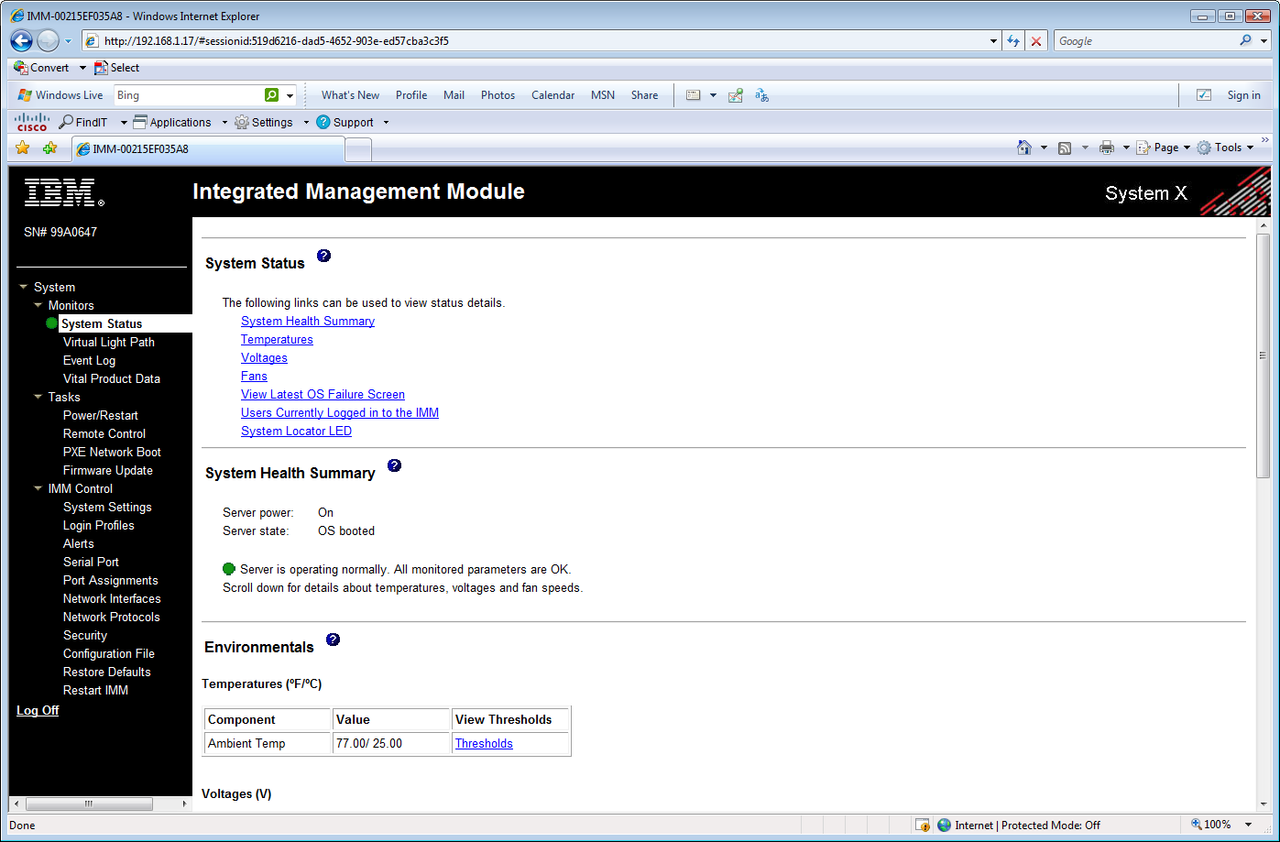Click the RSS feeds icon
Screen dimensions: 1280x842
click(1065, 148)
